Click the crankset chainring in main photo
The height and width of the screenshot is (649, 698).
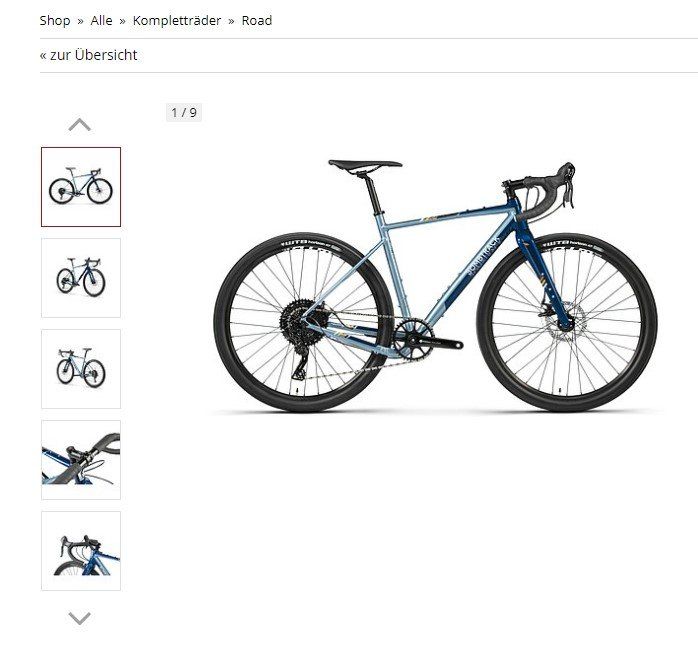tap(413, 338)
